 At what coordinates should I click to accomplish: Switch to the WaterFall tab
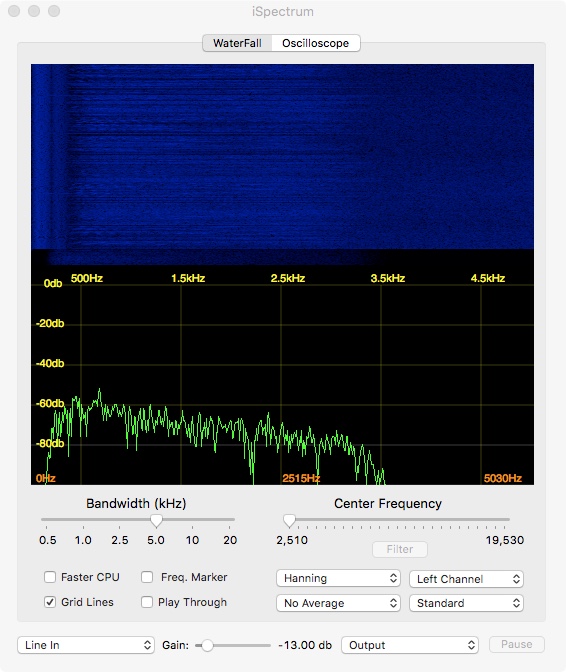[237, 43]
